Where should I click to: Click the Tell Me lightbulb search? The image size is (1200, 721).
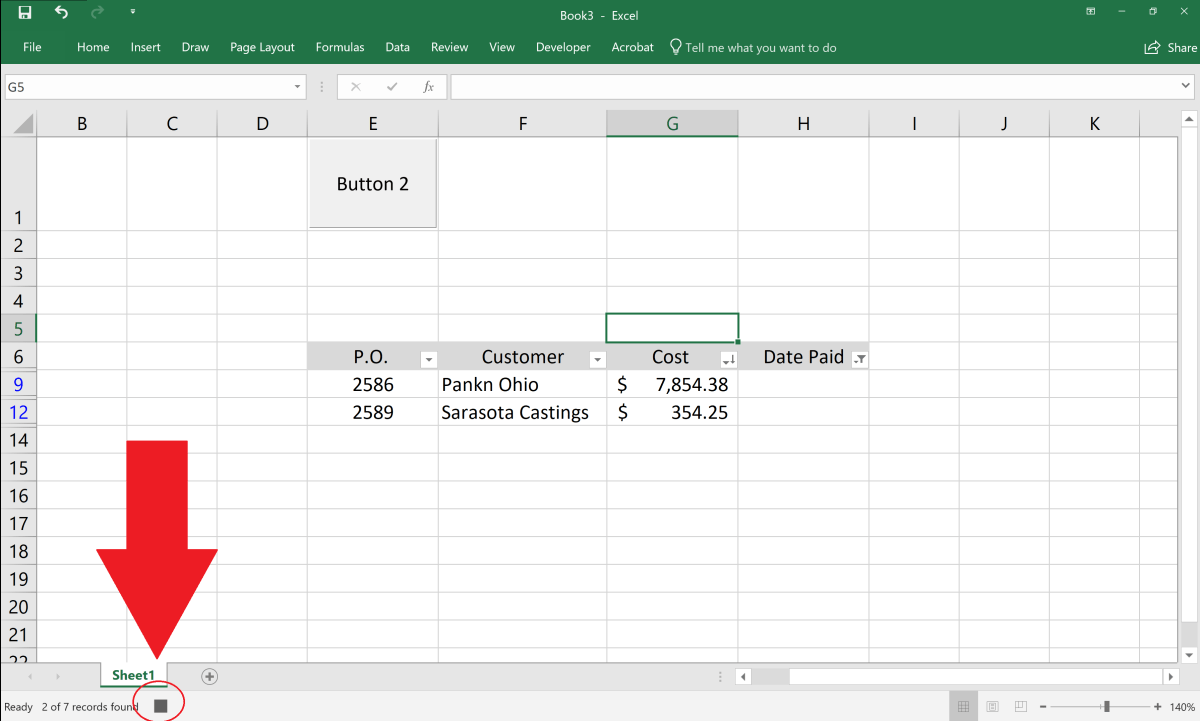point(674,46)
